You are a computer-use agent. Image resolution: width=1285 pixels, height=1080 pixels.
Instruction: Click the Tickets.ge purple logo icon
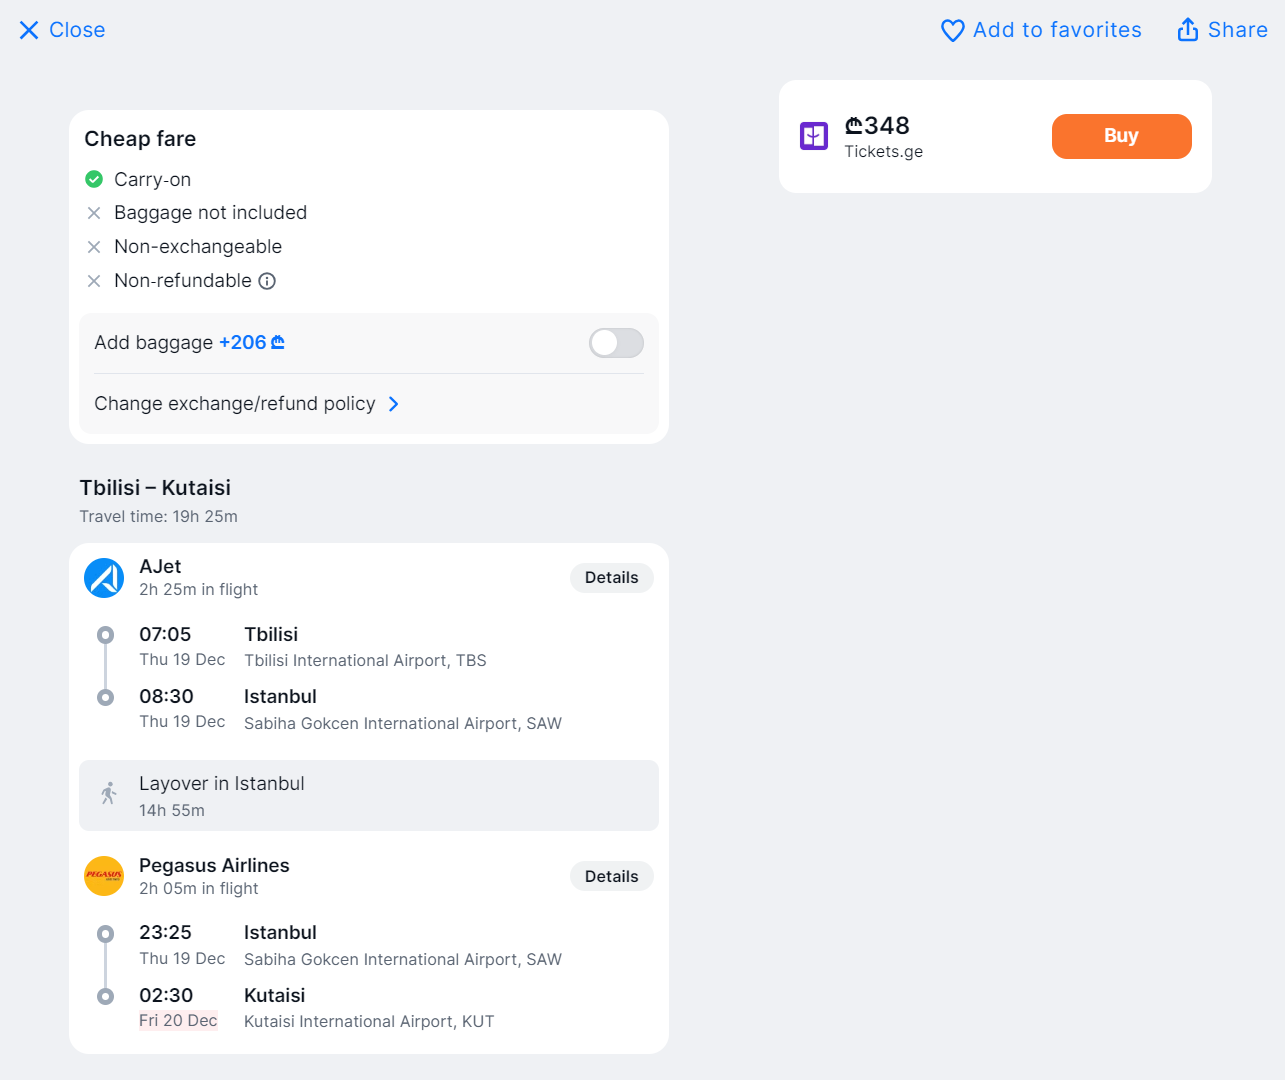[x=814, y=136]
